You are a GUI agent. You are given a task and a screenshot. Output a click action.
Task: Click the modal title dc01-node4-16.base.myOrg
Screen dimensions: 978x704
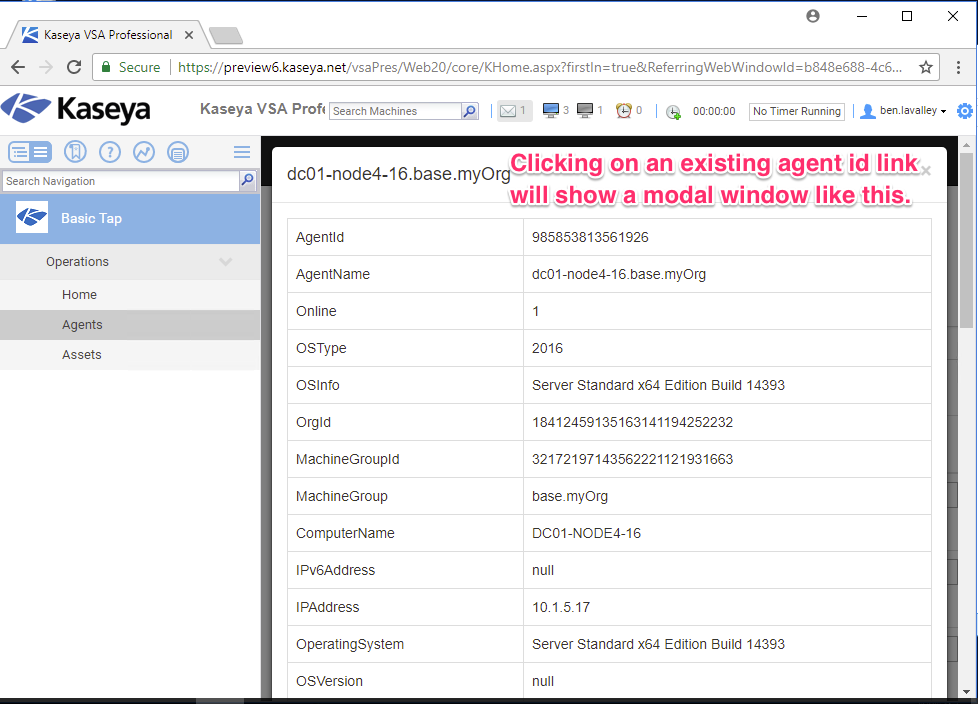click(x=399, y=174)
